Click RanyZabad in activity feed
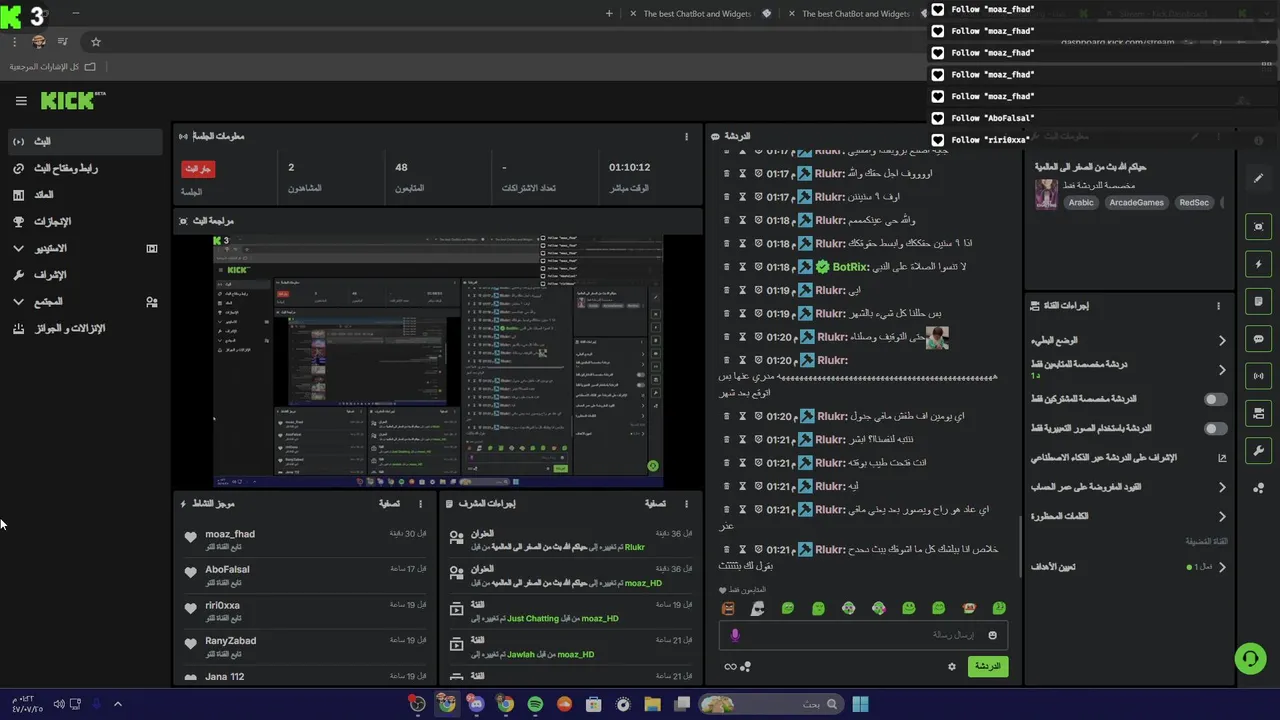Viewport: 1280px width, 720px height. pos(230,640)
